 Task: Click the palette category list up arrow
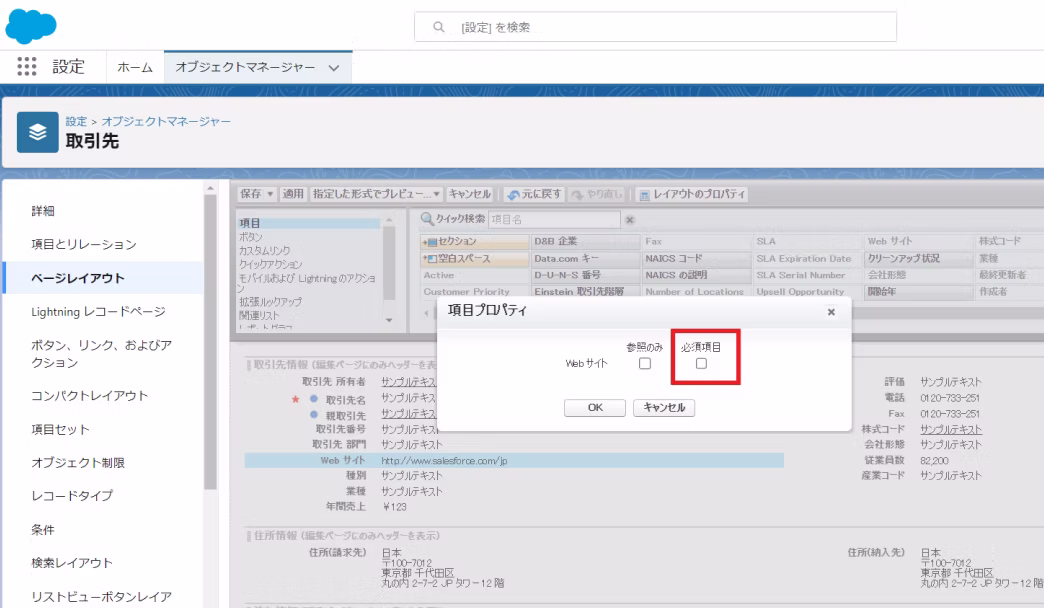(x=390, y=219)
